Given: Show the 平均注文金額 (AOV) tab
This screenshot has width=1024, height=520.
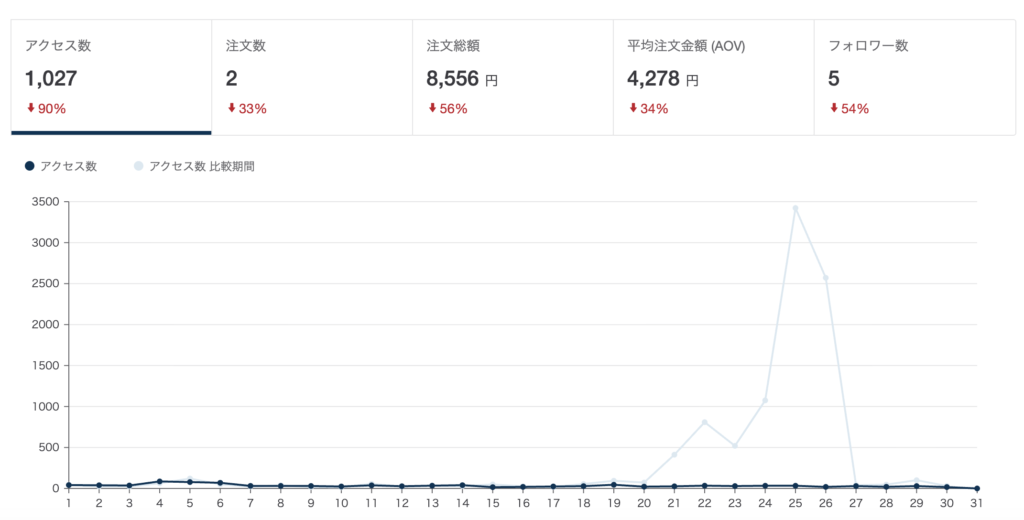Looking at the screenshot, I should 714,77.
